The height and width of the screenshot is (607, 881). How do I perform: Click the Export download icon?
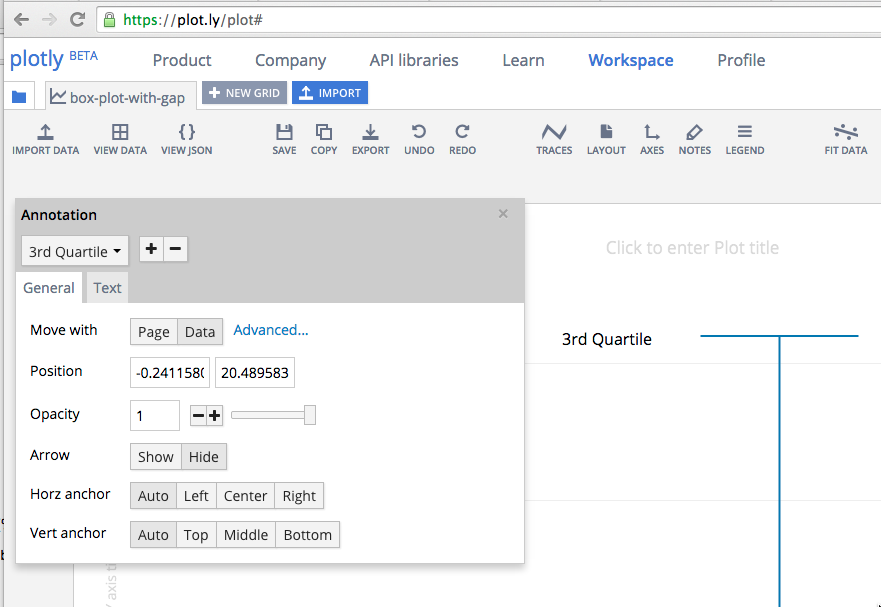point(370,133)
